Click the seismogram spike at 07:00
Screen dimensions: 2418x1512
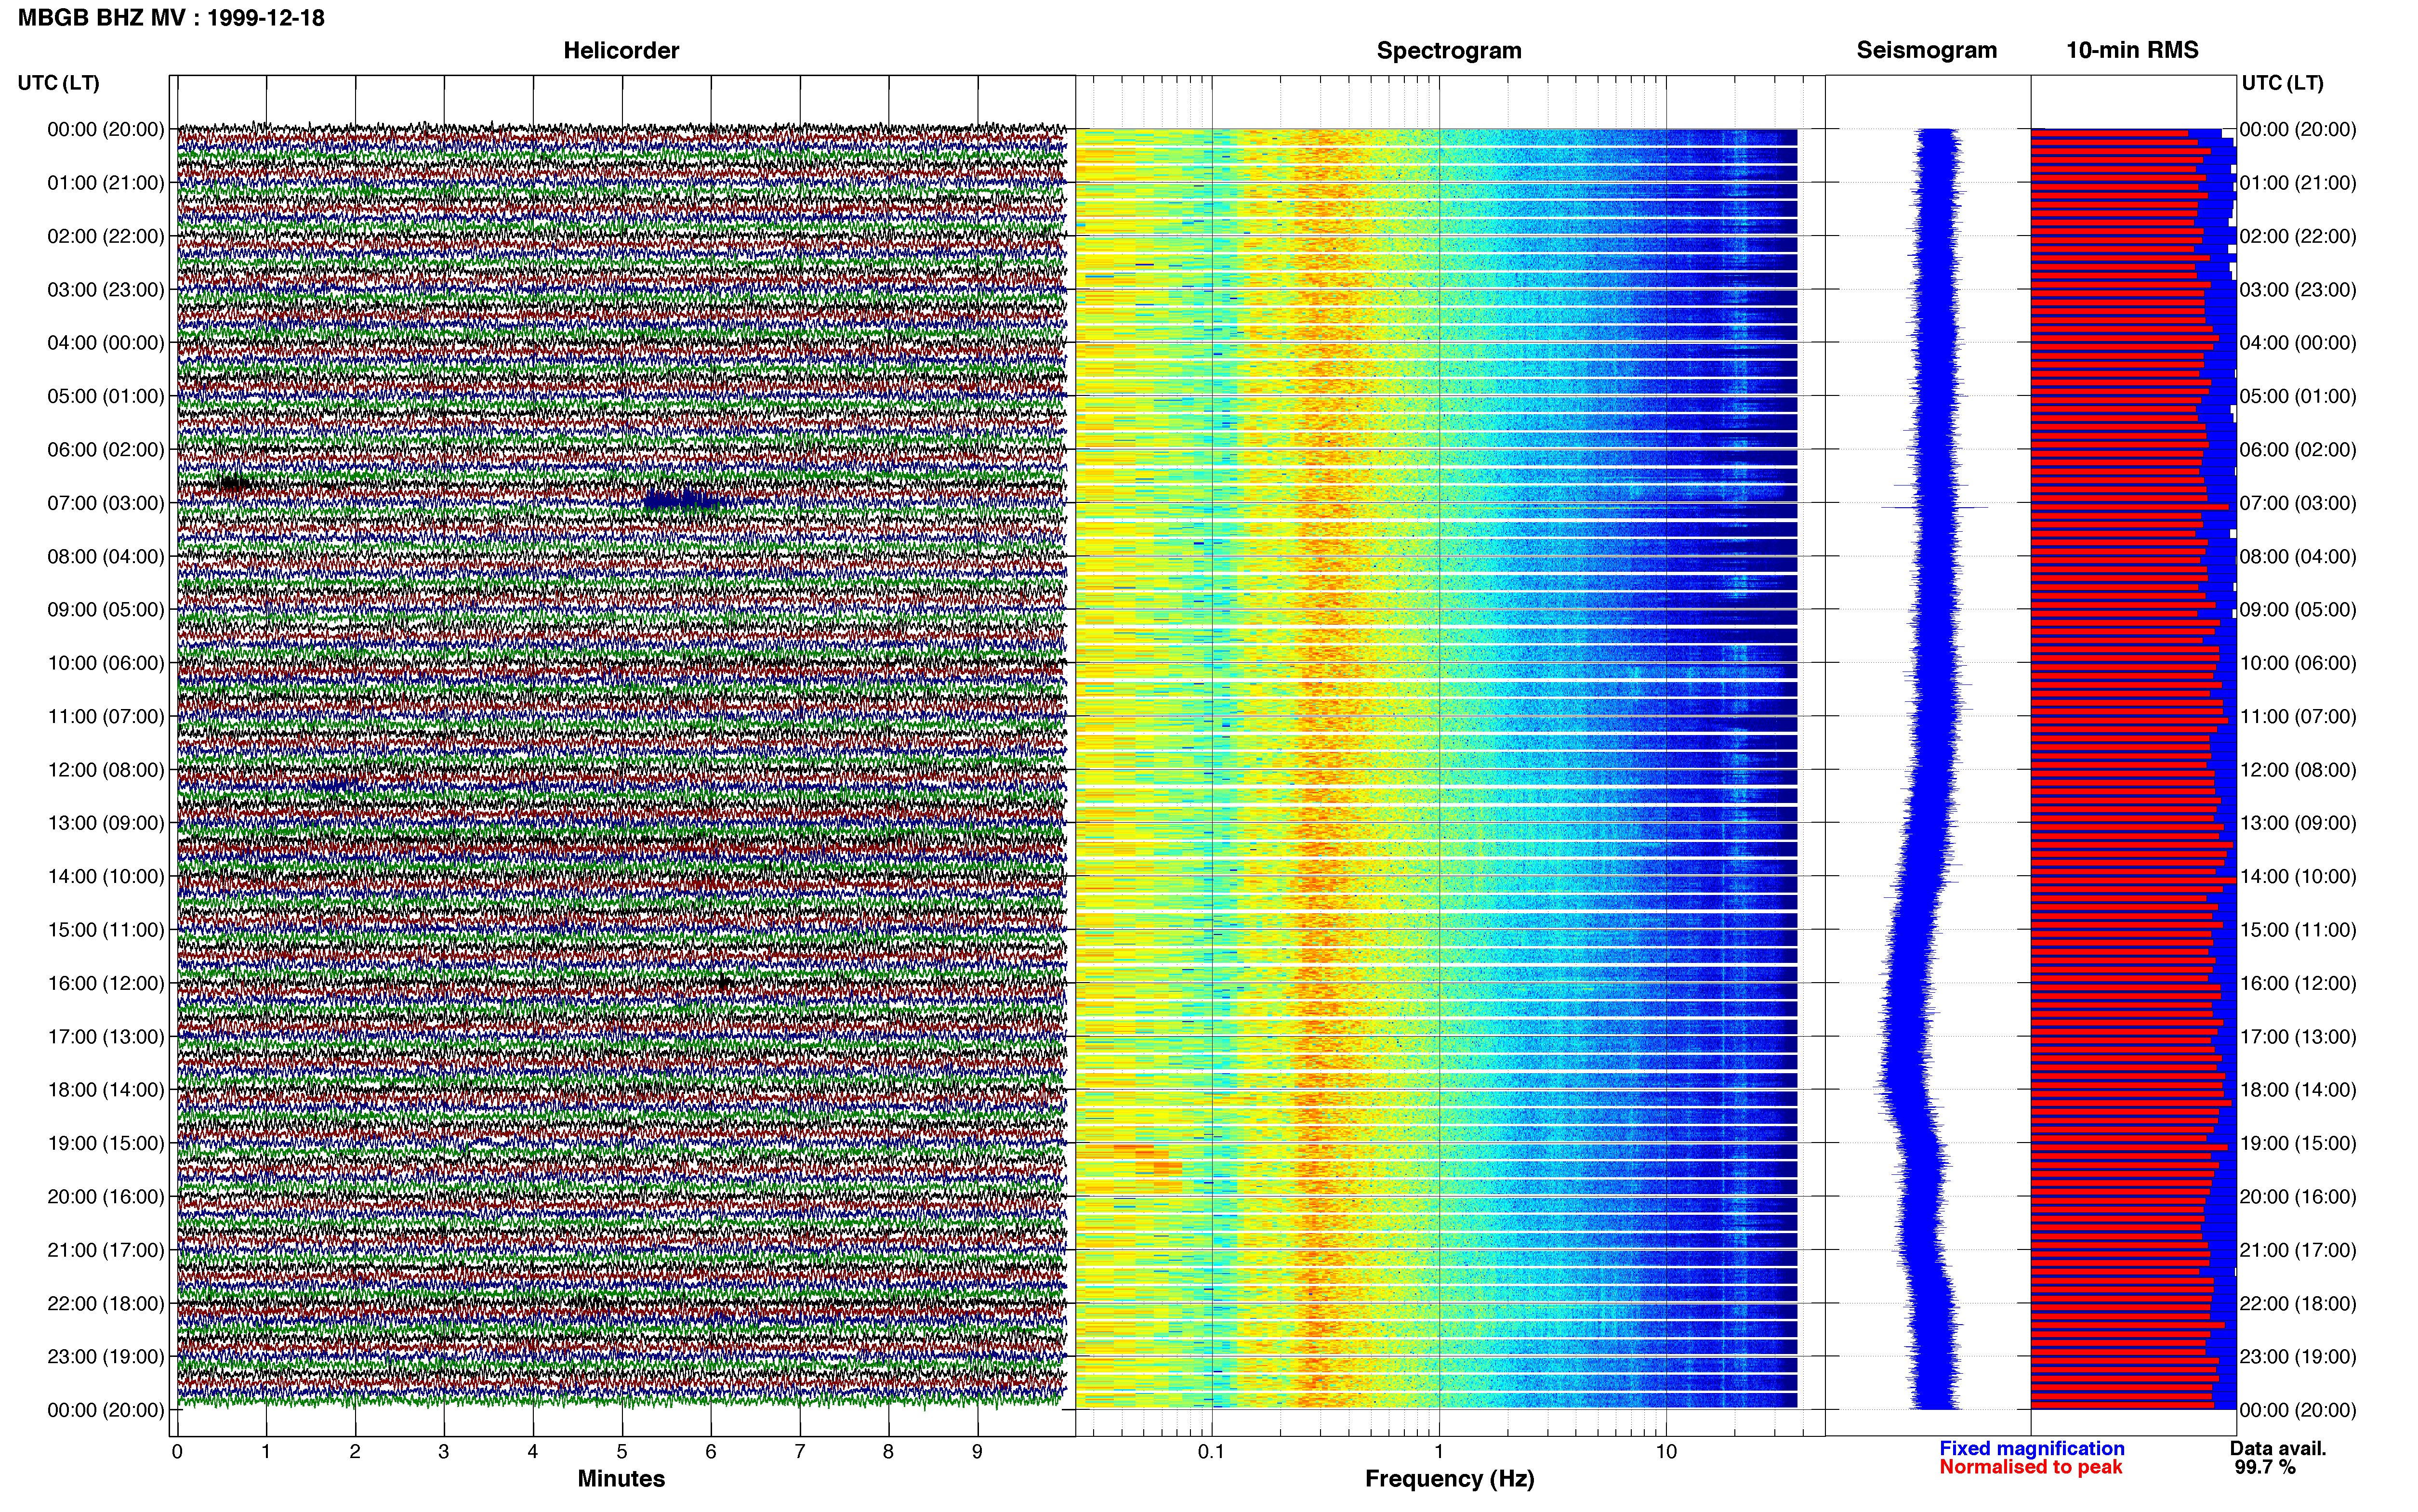(x=1935, y=507)
